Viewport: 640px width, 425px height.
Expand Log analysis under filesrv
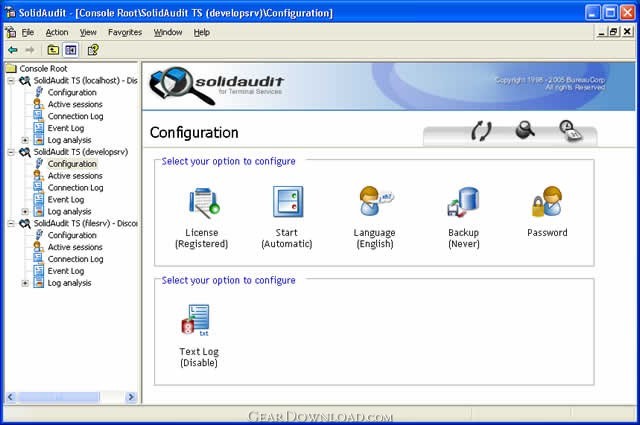click(x=25, y=283)
